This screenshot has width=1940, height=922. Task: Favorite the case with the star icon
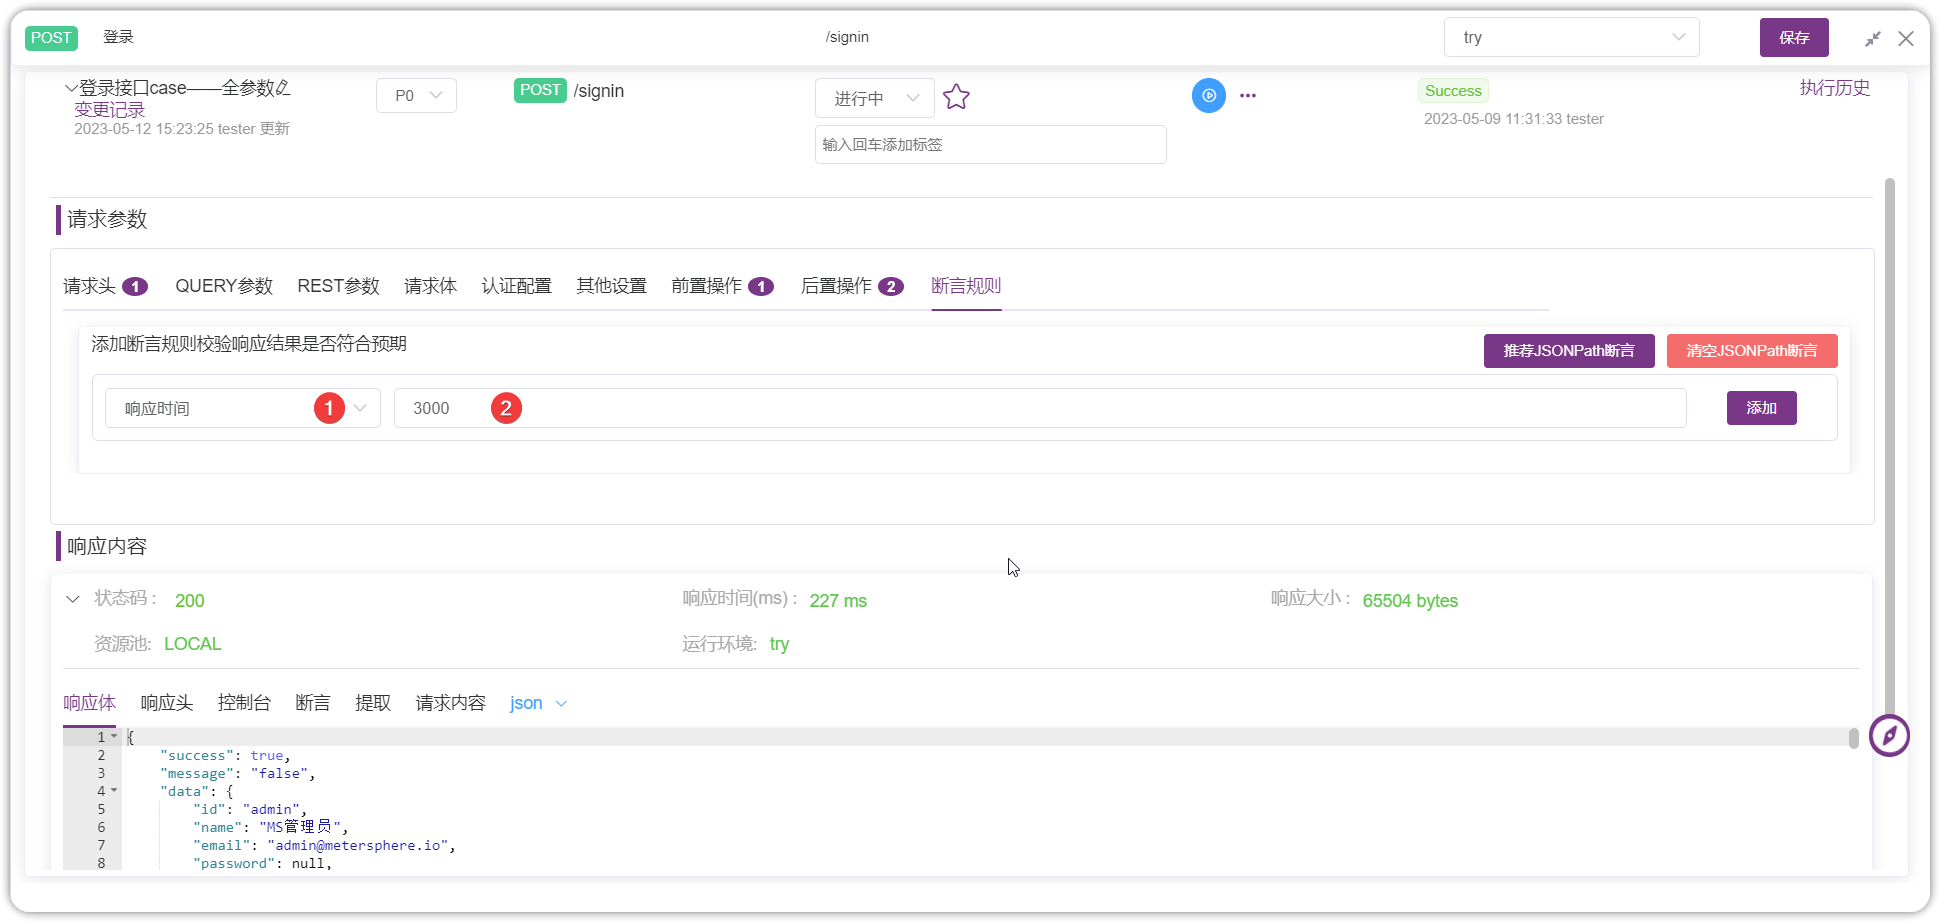tap(956, 97)
